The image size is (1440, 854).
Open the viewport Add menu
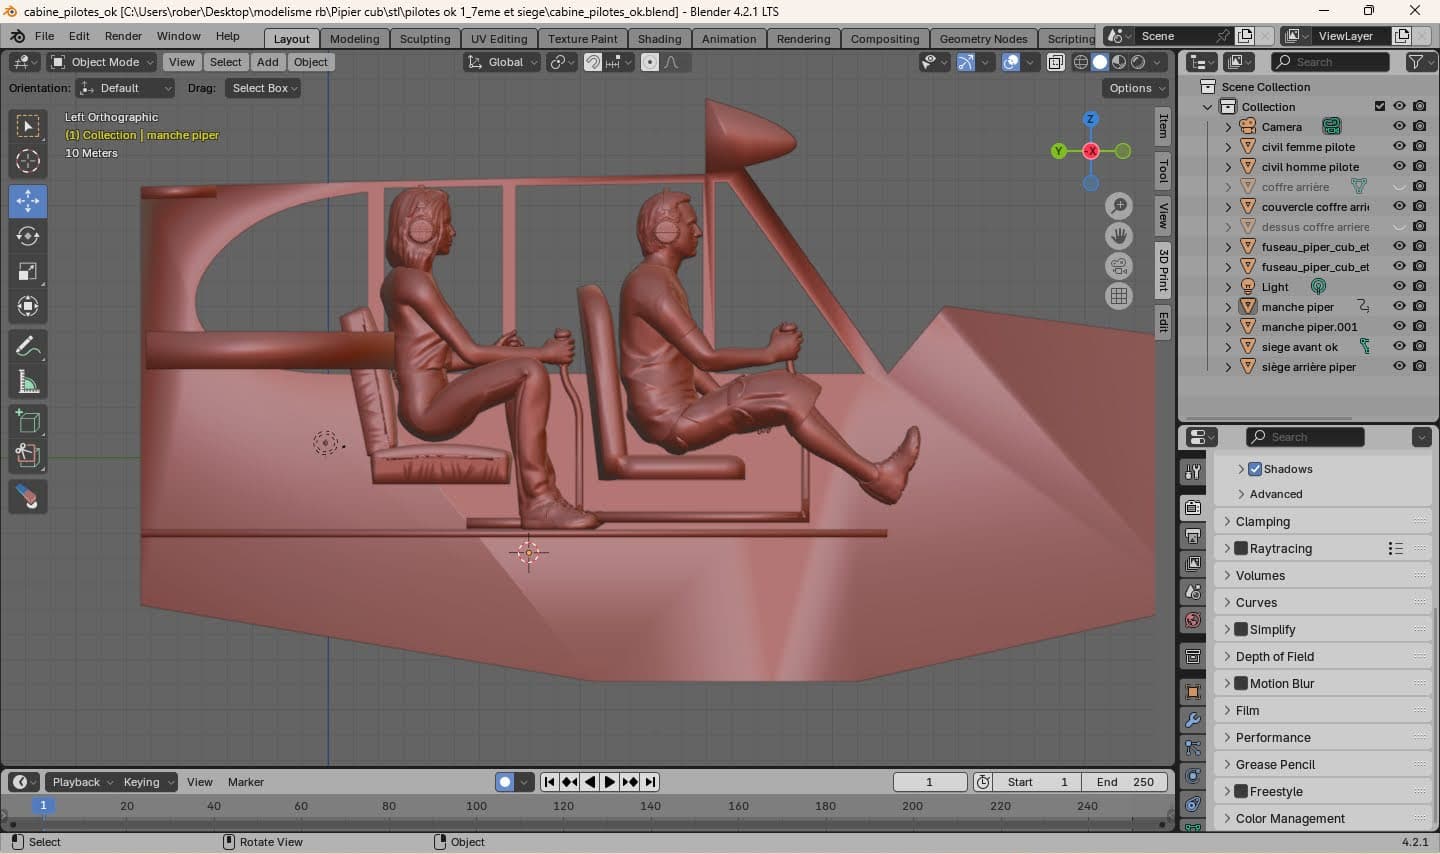pos(267,62)
